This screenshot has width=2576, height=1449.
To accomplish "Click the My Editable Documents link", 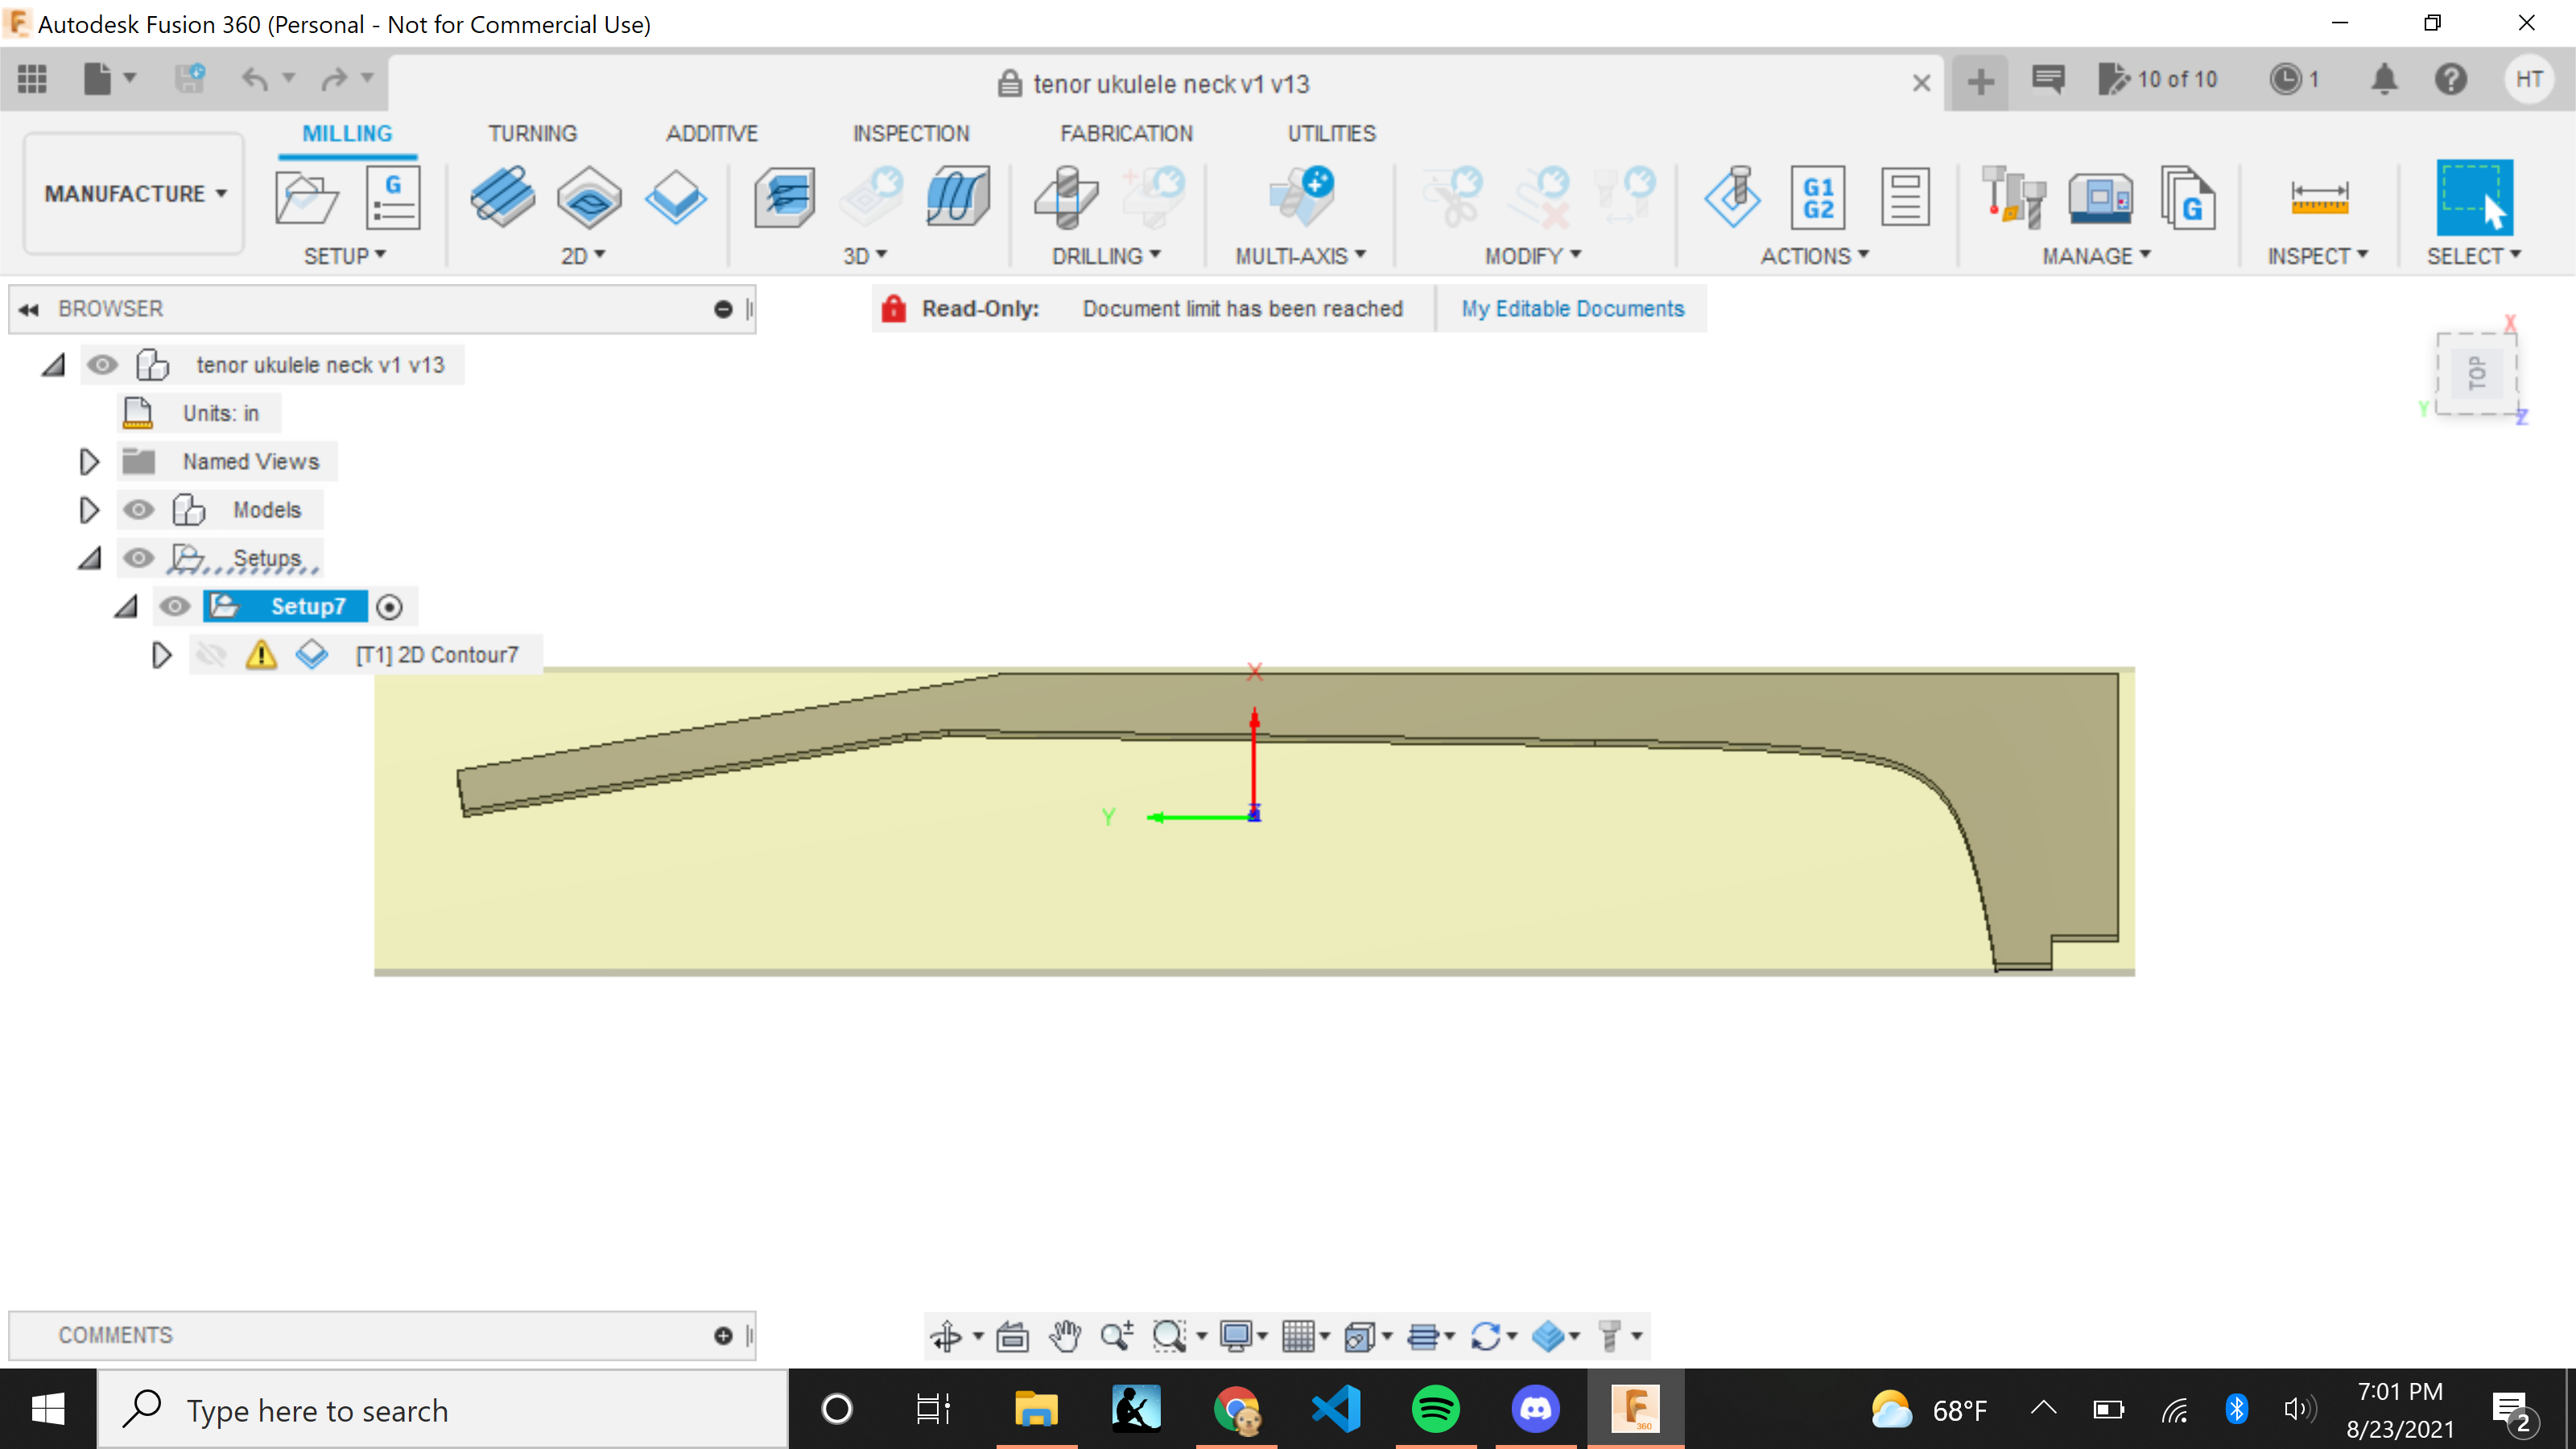I will (1573, 308).
